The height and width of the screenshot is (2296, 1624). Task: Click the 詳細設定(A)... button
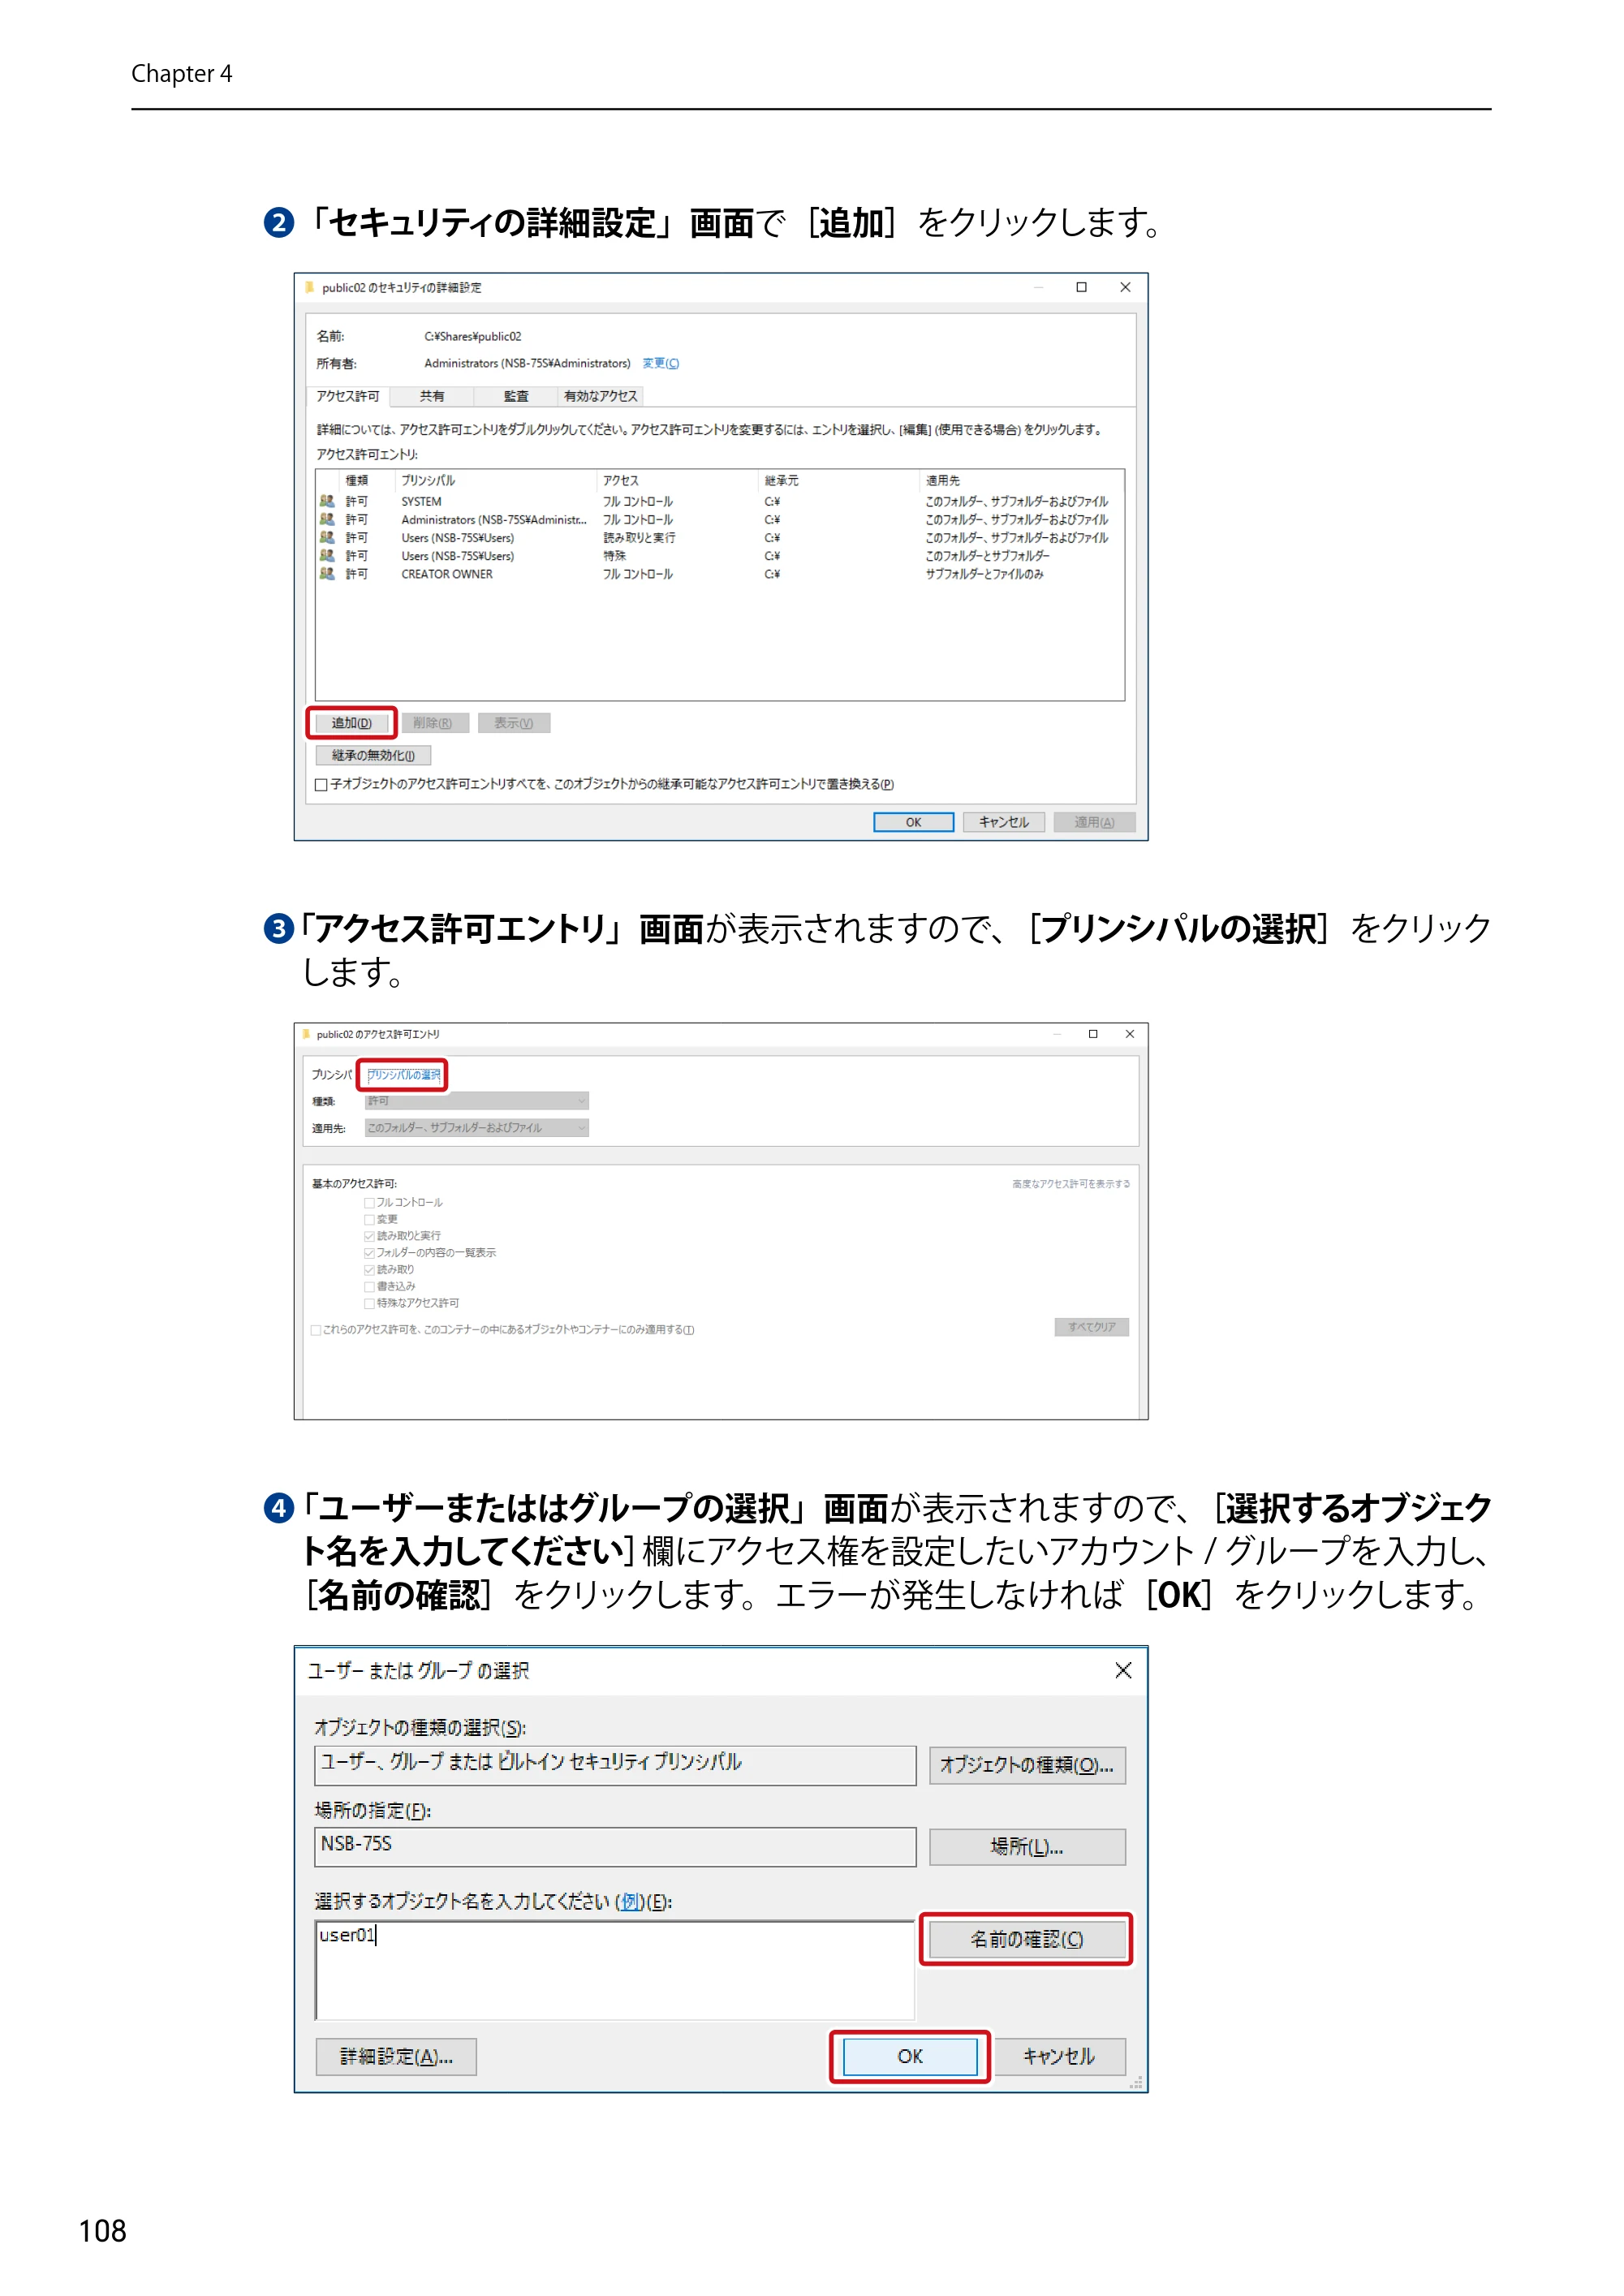396,2056
